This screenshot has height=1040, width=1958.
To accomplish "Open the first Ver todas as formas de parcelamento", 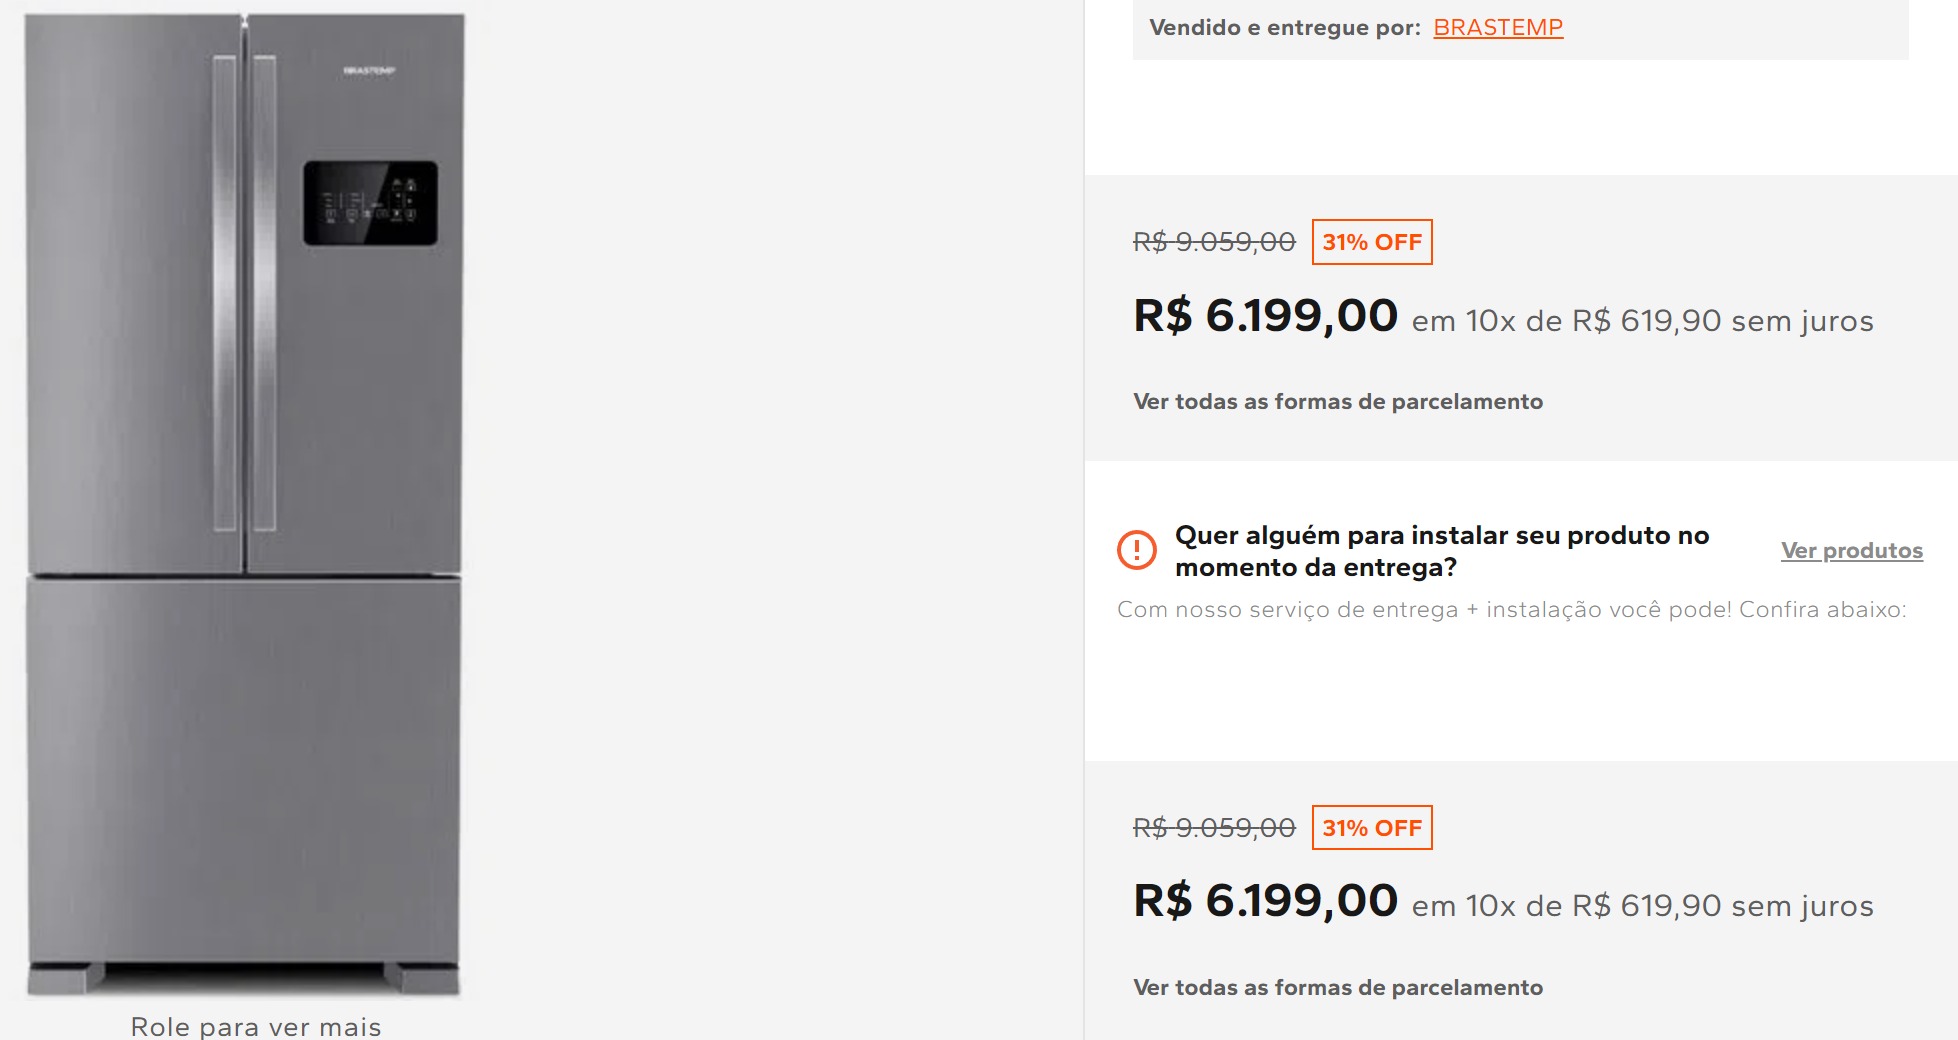I will point(1337,402).
